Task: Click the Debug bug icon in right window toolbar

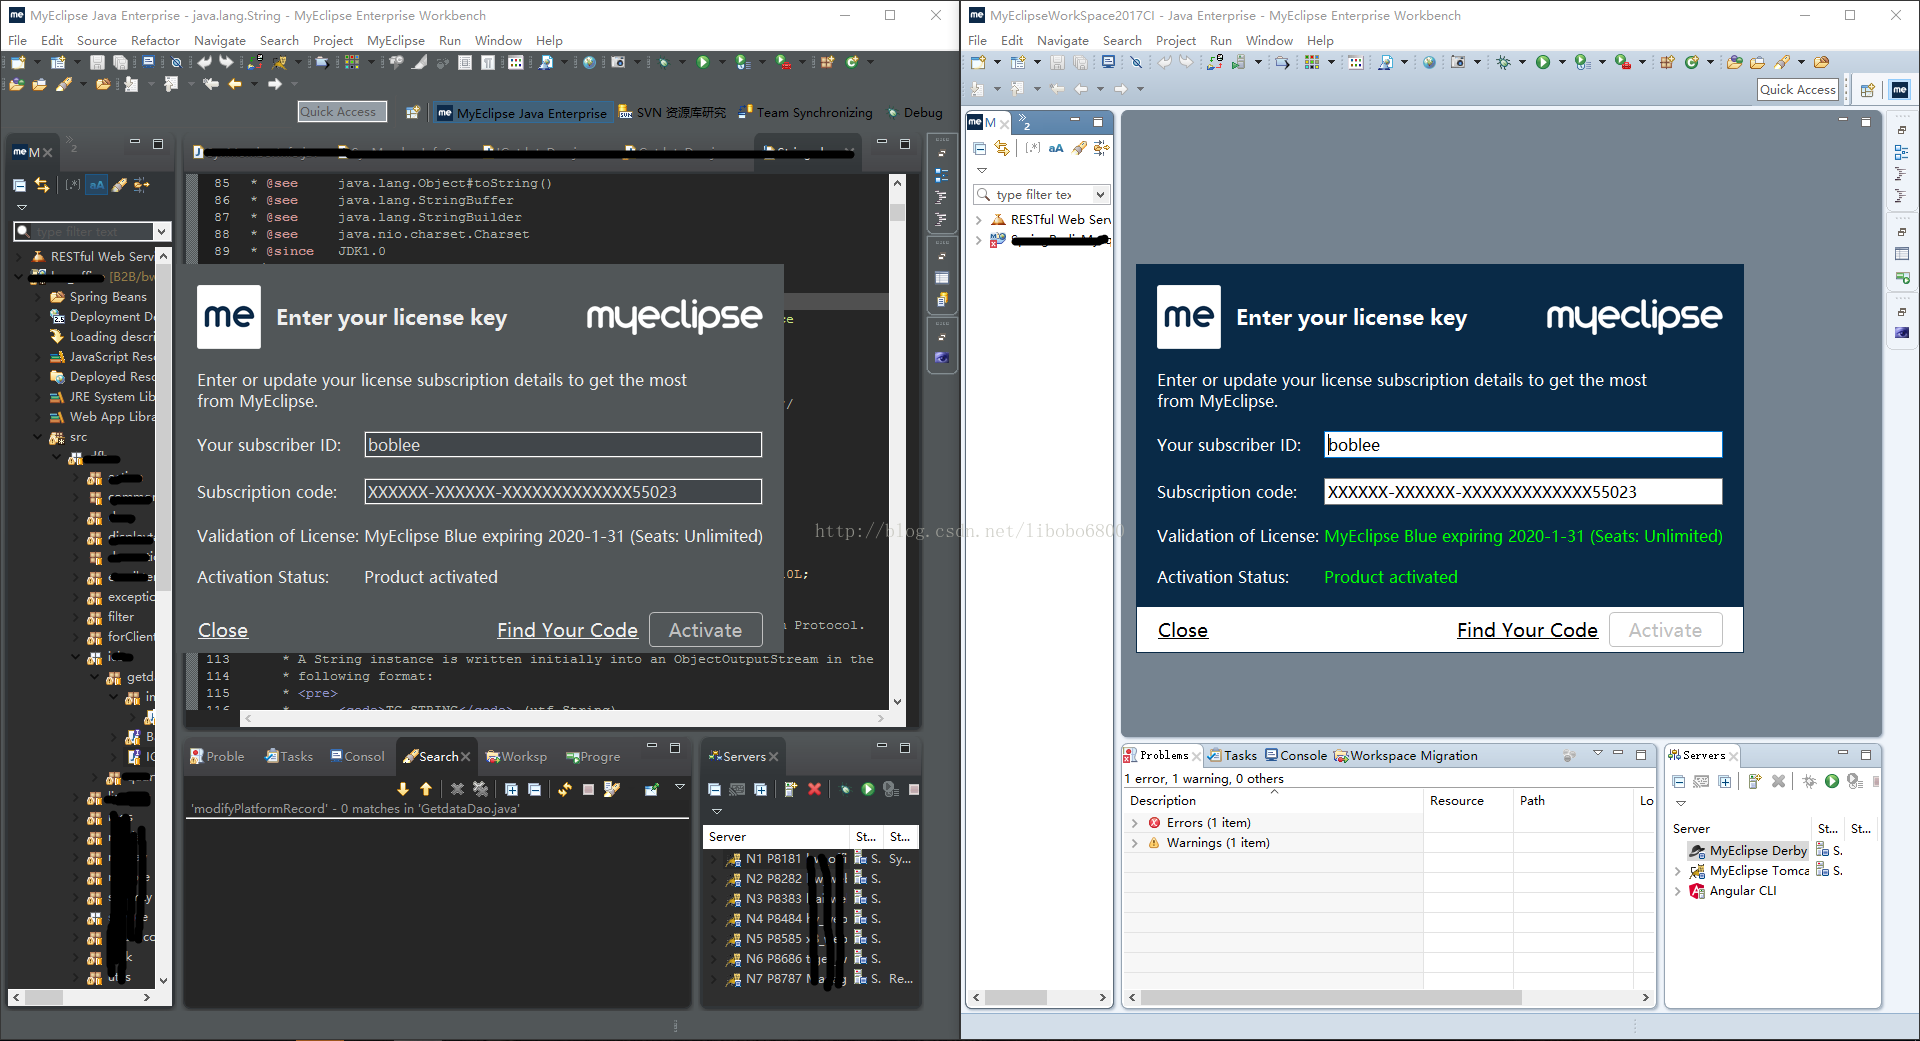Action: tap(1503, 62)
